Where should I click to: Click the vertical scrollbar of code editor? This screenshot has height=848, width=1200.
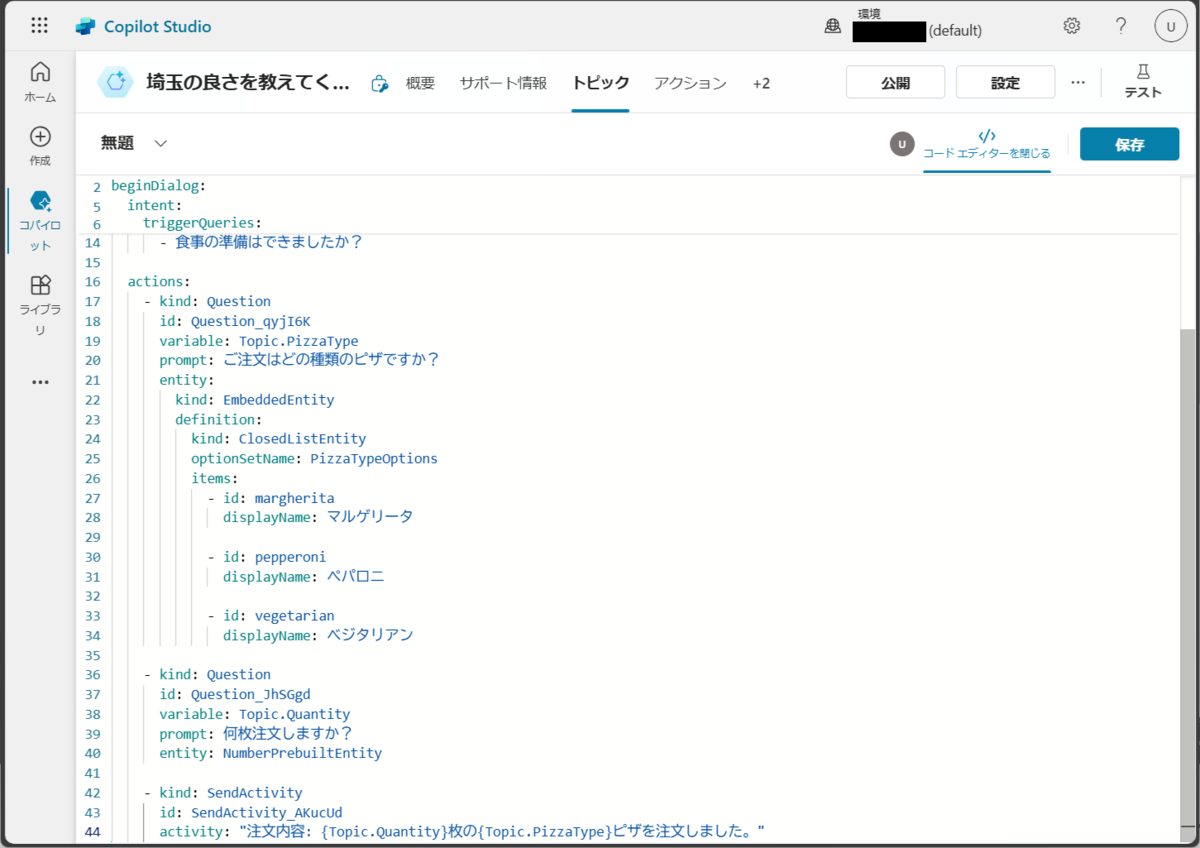pos(1188,580)
